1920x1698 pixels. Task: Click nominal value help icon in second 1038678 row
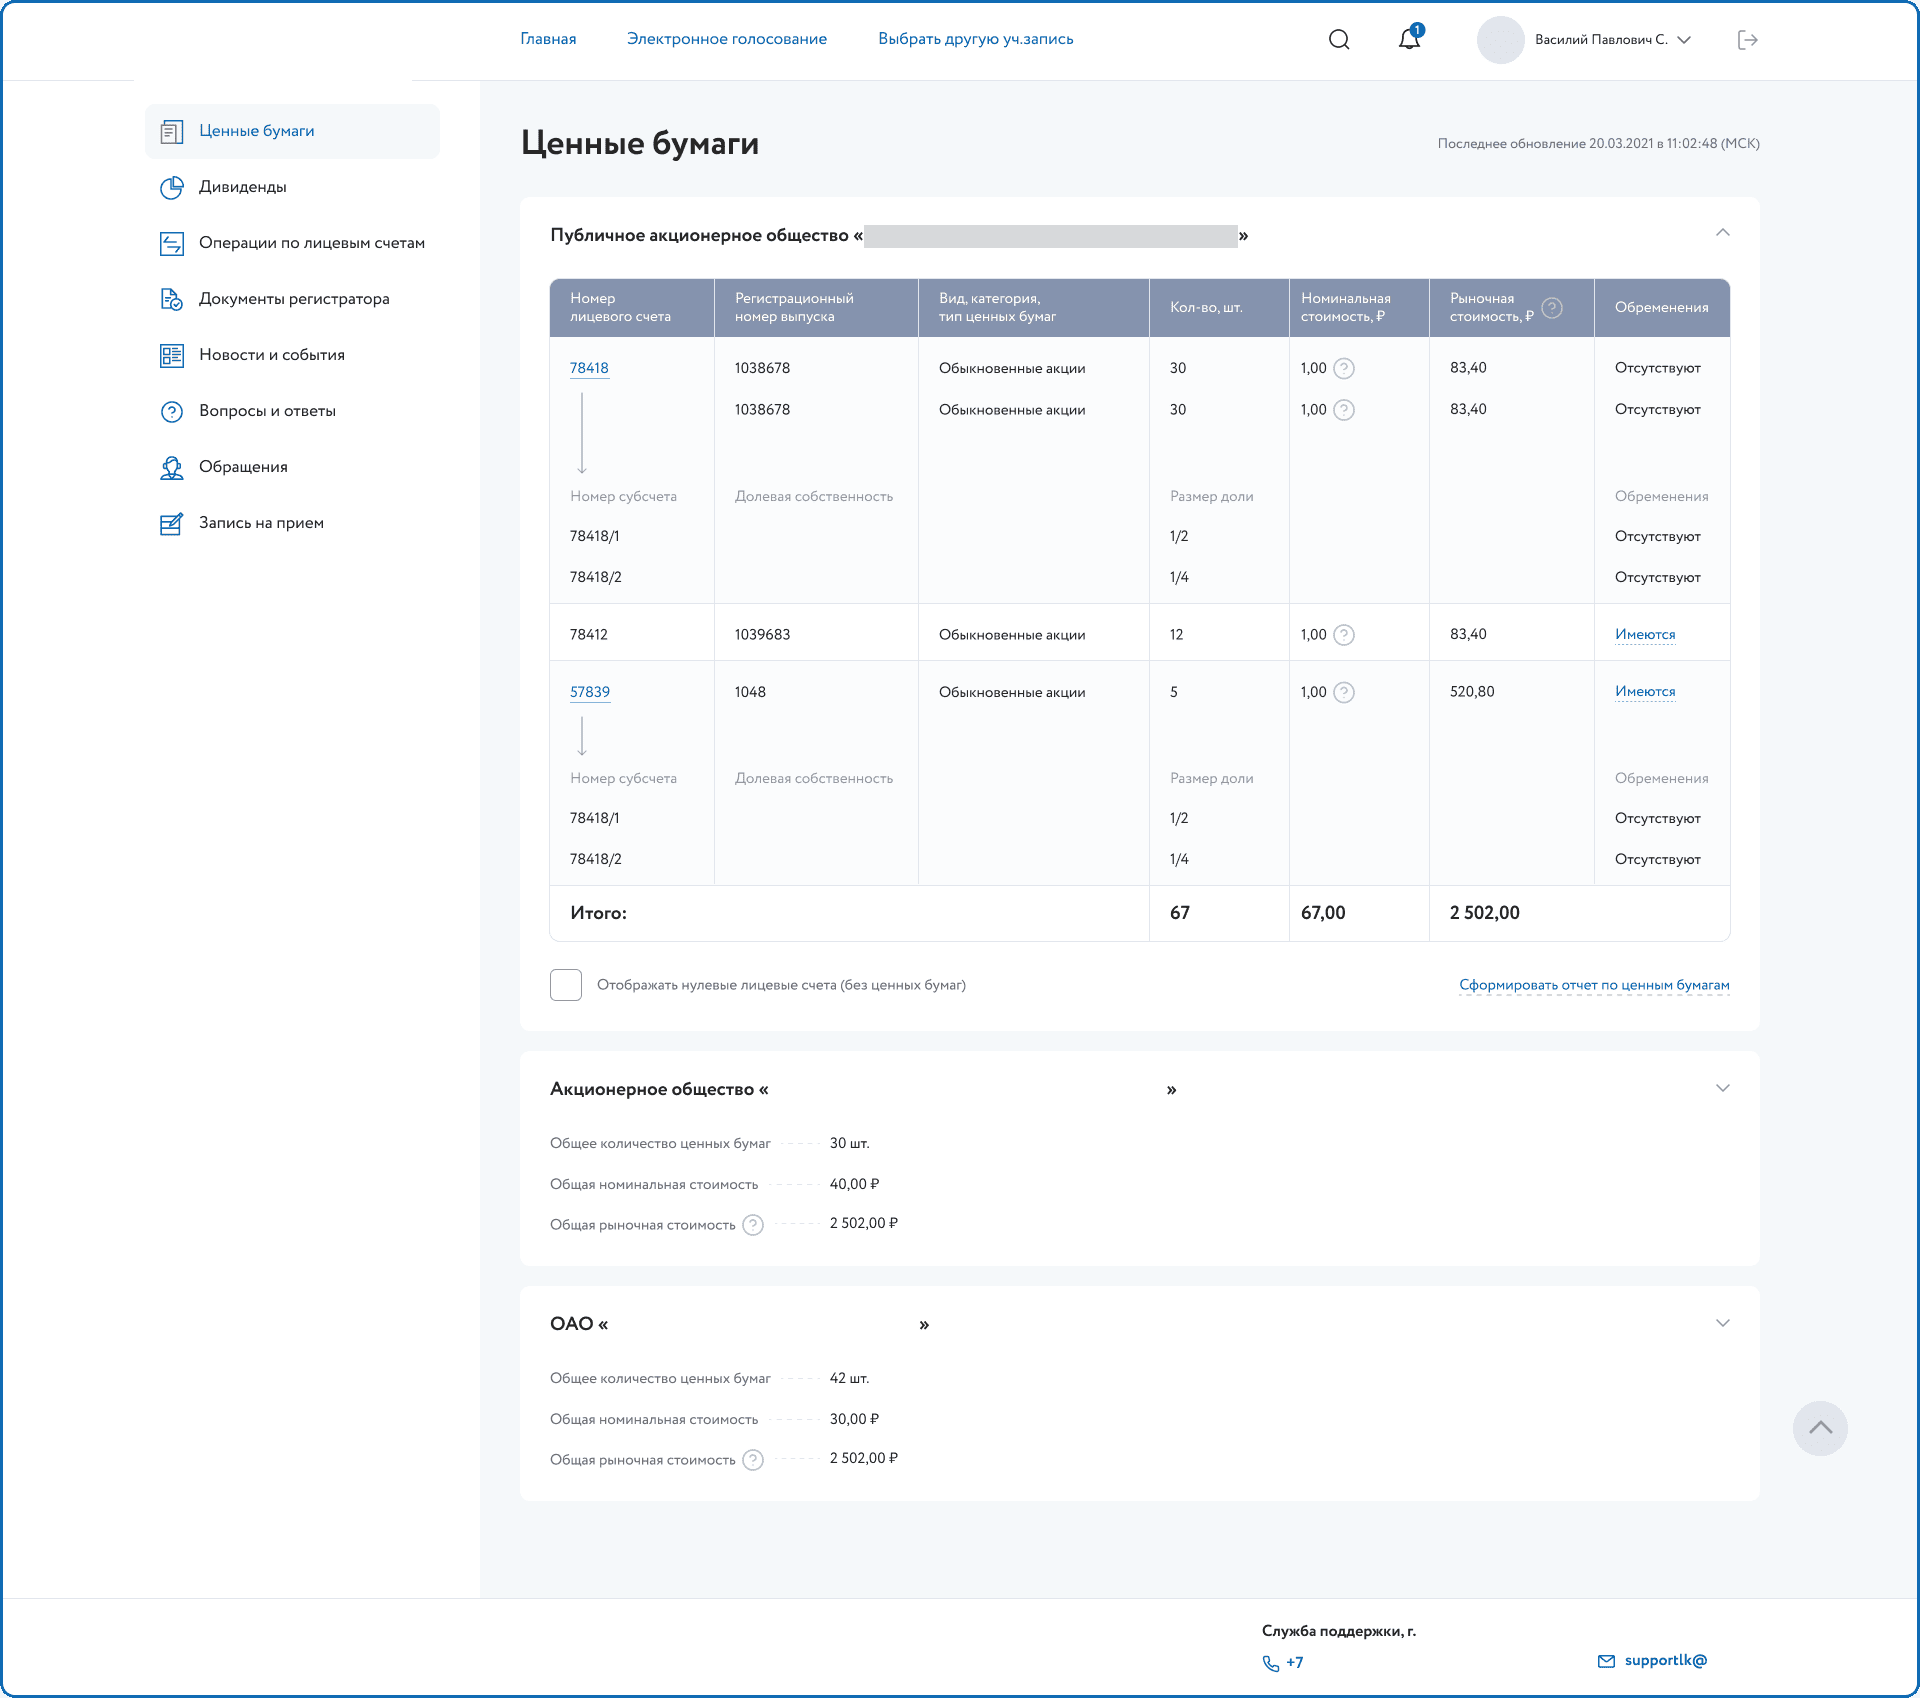(x=1344, y=410)
